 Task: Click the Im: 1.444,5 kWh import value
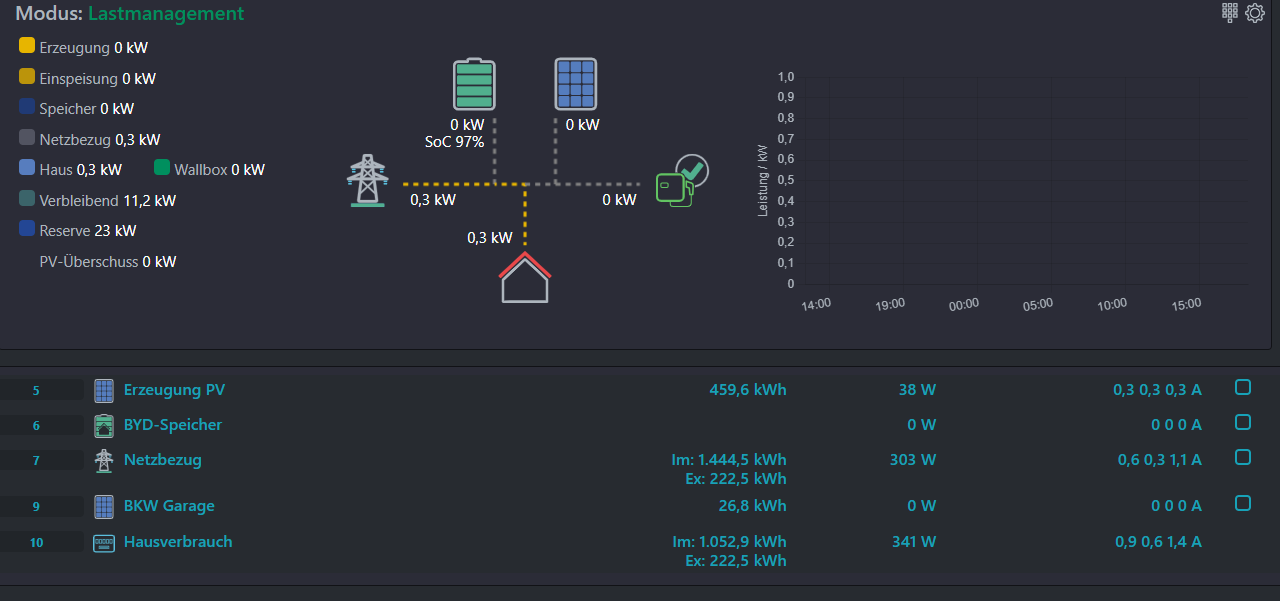(x=729, y=460)
